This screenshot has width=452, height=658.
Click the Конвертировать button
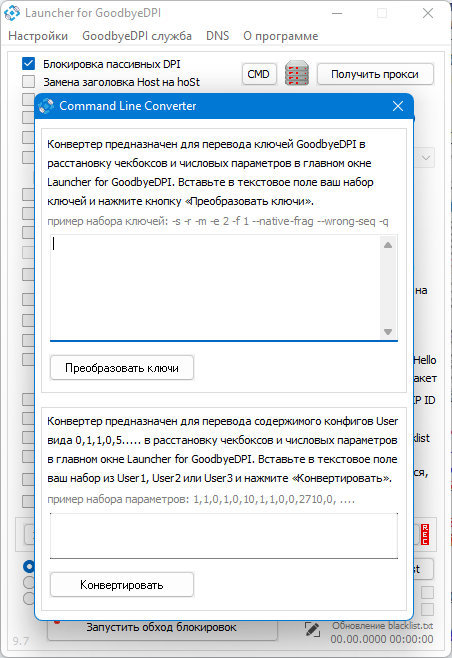pyautogui.click(x=122, y=585)
